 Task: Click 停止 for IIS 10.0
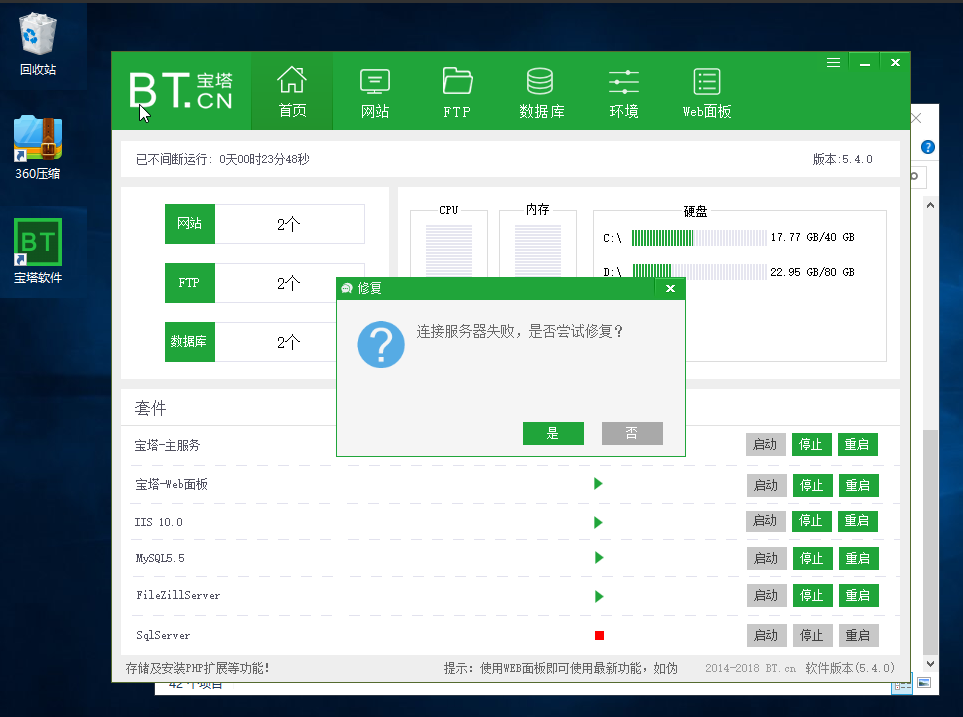click(x=811, y=521)
